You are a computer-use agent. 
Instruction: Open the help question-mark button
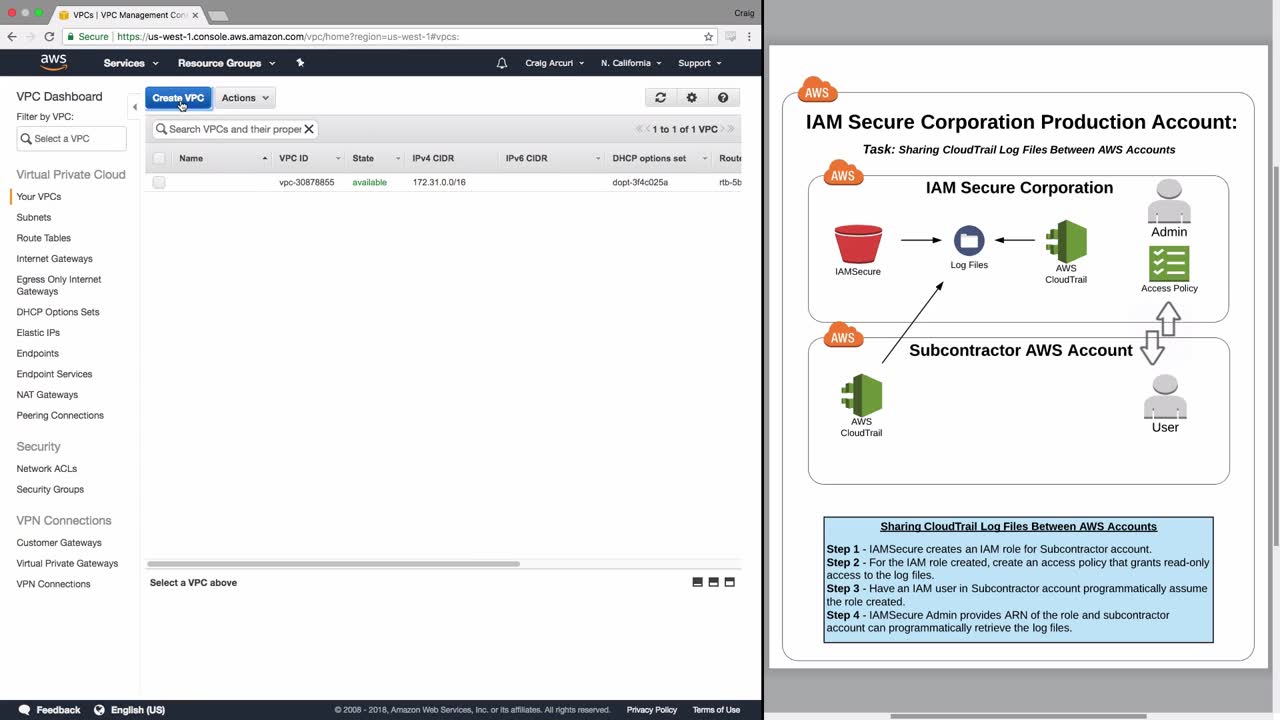coord(723,98)
